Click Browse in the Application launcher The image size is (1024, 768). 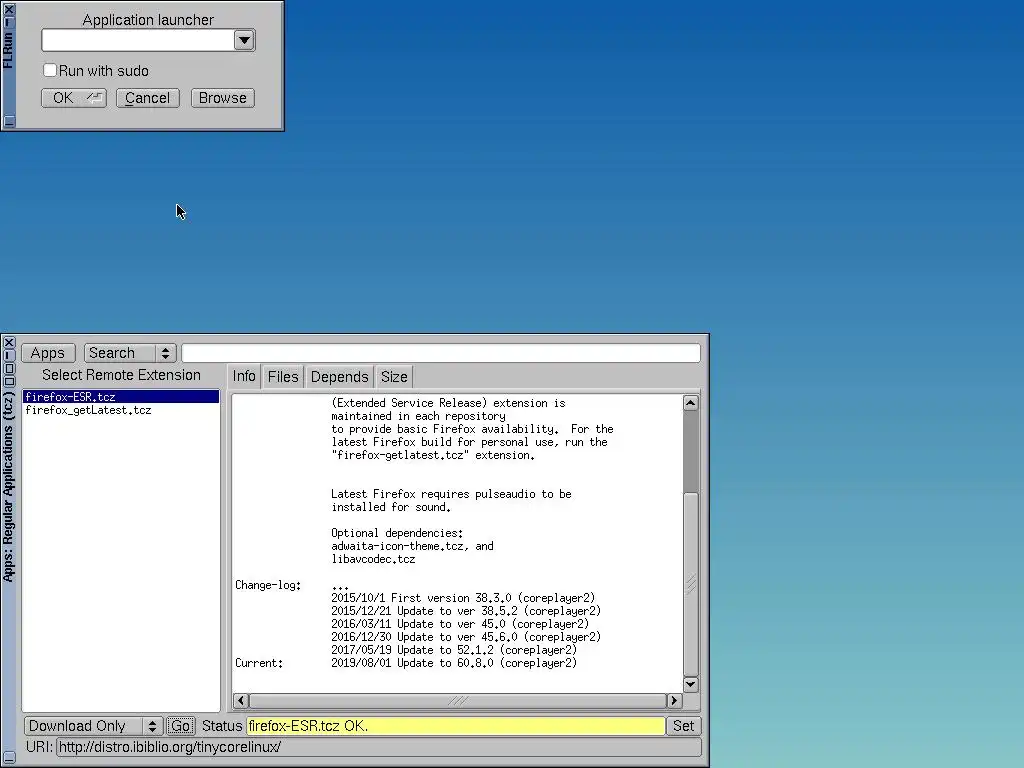click(223, 98)
